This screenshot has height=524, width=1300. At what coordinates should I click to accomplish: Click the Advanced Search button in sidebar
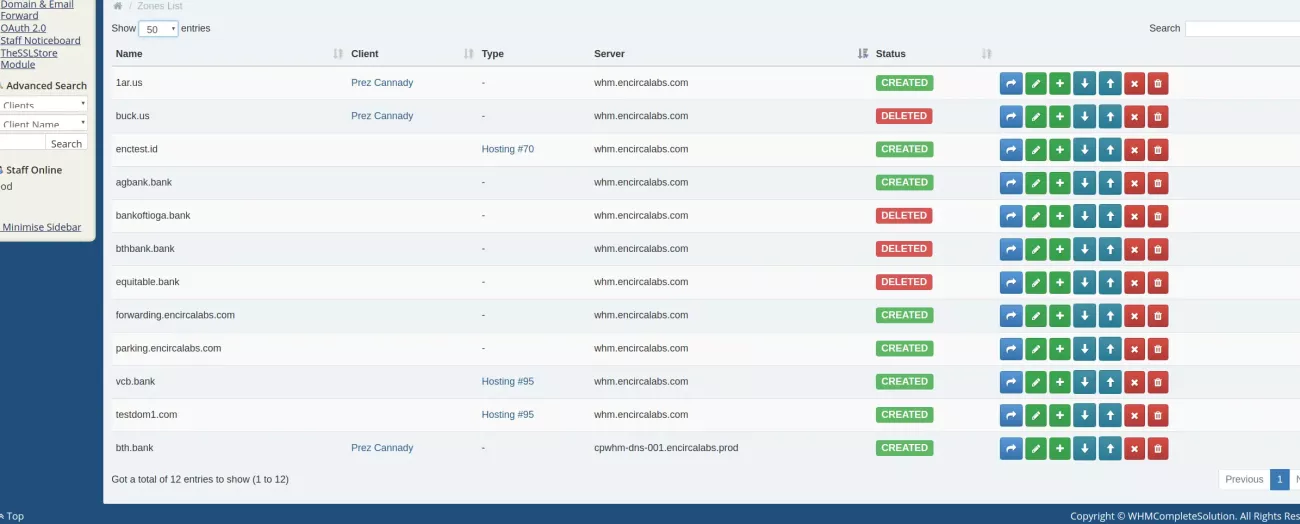tap(66, 144)
